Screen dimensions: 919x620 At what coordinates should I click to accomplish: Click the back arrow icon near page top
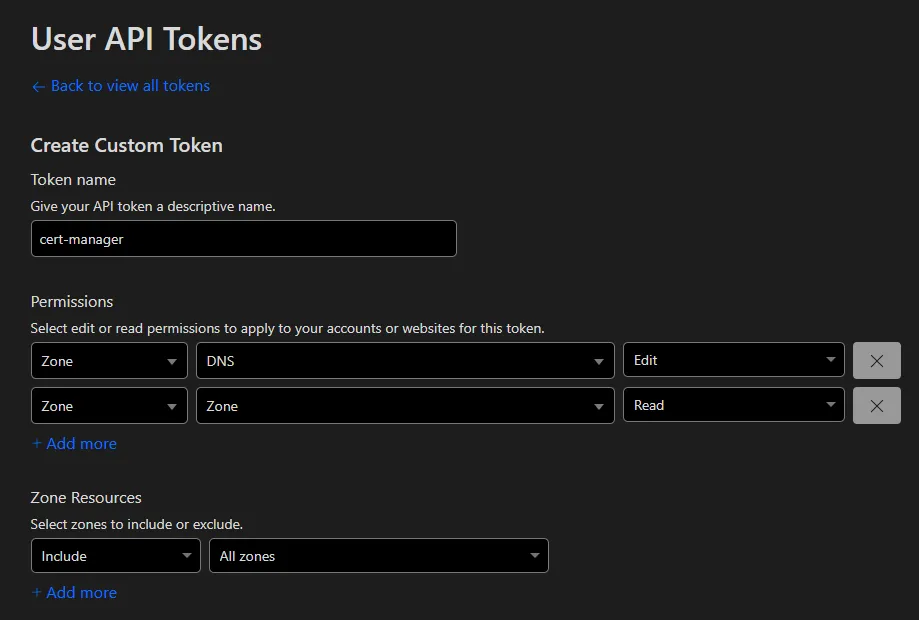pyautogui.click(x=38, y=86)
